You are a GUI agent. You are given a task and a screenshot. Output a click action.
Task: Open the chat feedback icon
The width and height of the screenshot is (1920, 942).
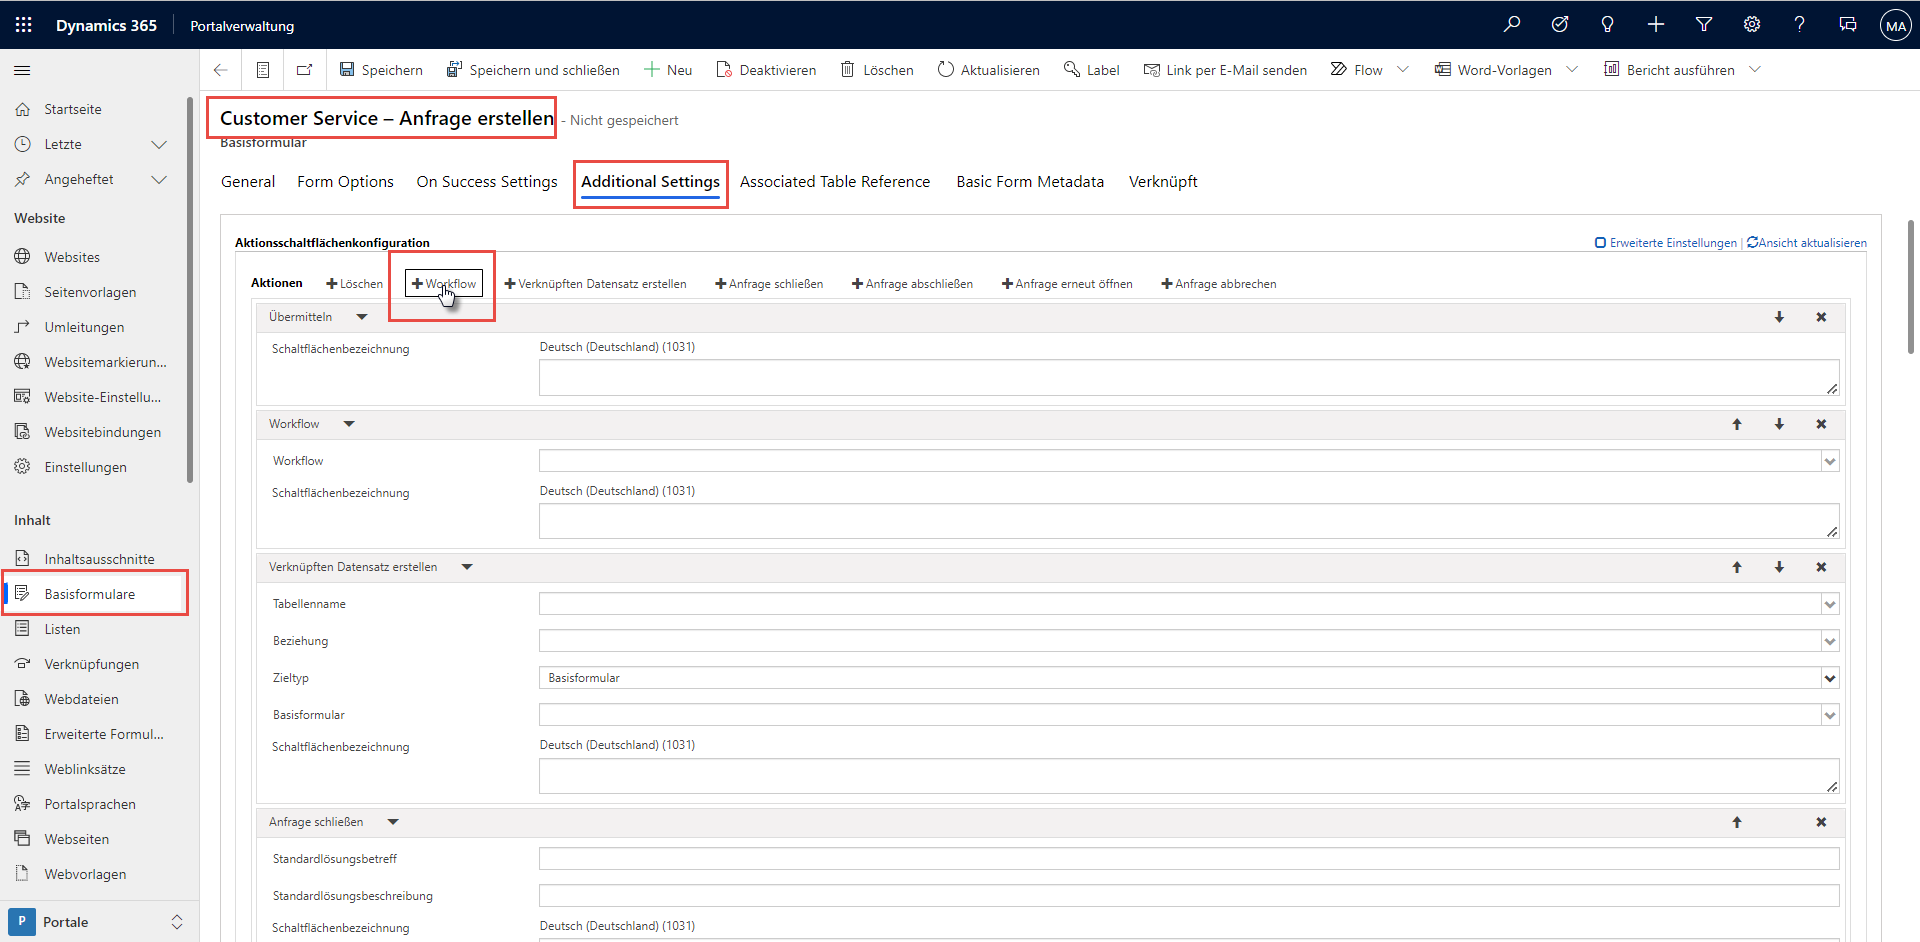click(1848, 25)
